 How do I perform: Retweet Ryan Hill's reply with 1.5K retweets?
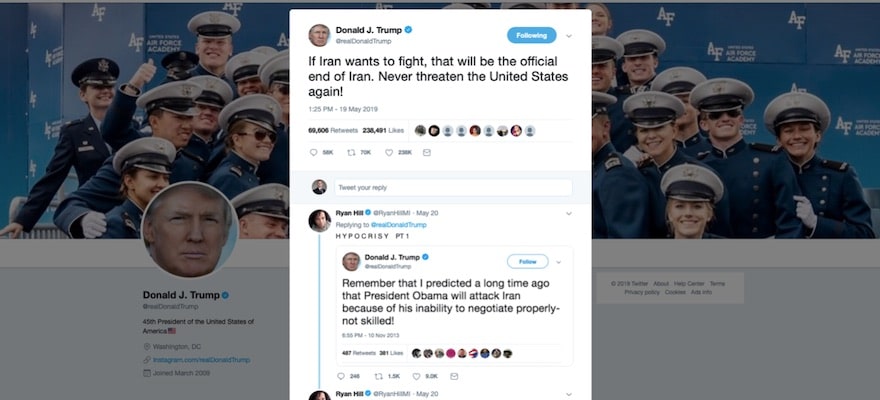pos(378,376)
